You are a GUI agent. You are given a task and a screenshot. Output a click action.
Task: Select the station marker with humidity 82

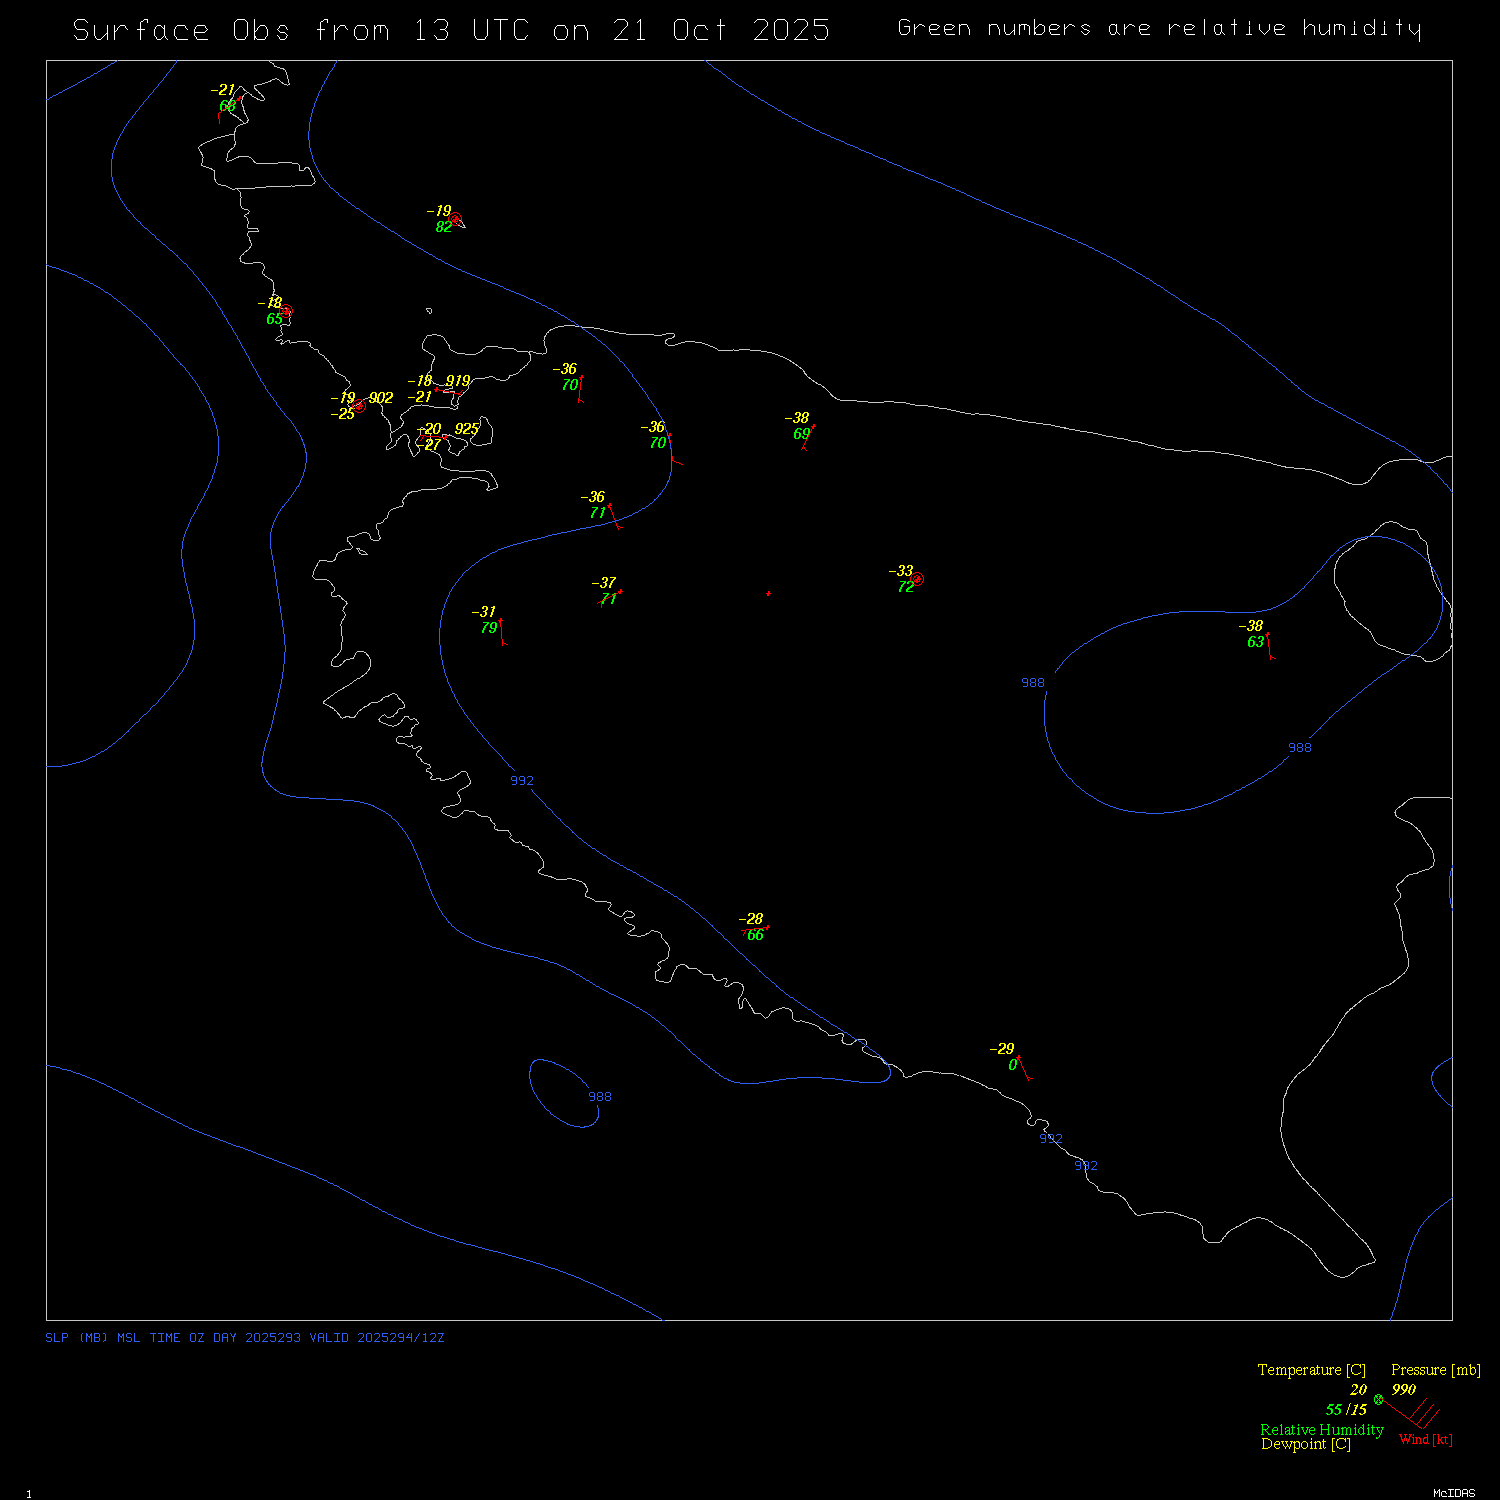(455, 218)
